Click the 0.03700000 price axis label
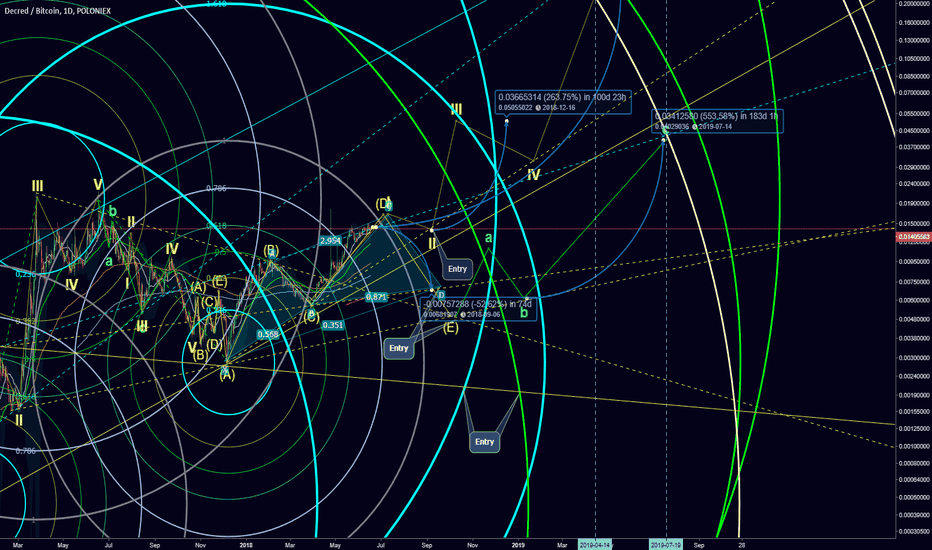This screenshot has height=550, width=932. [914, 147]
